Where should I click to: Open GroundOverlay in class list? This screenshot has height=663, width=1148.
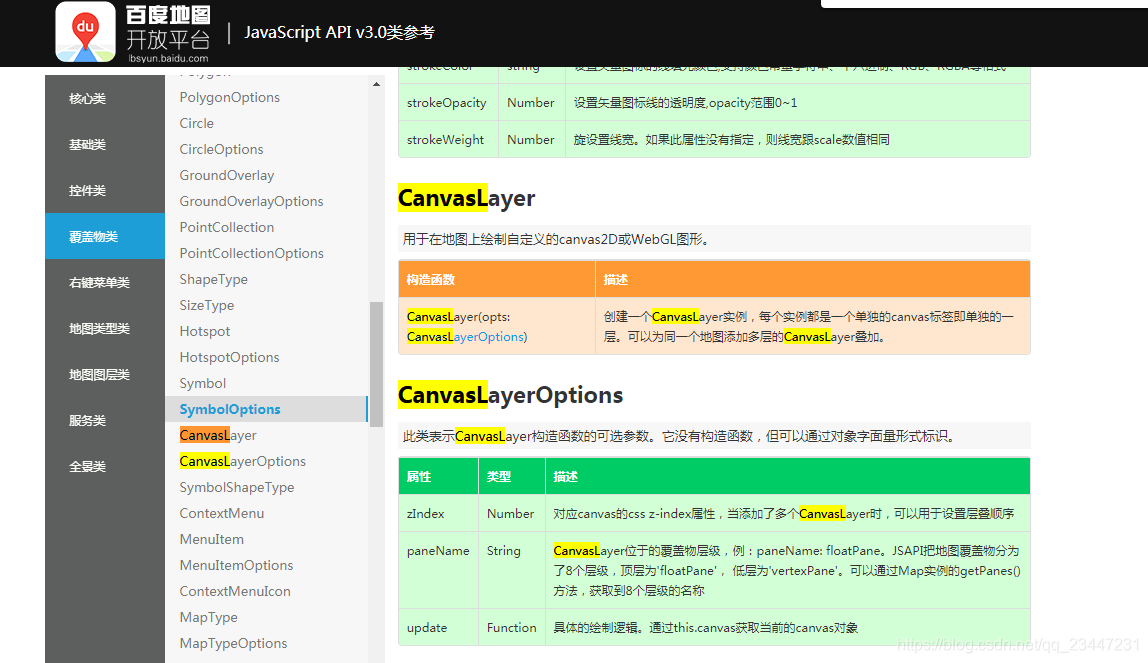(227, 176)
